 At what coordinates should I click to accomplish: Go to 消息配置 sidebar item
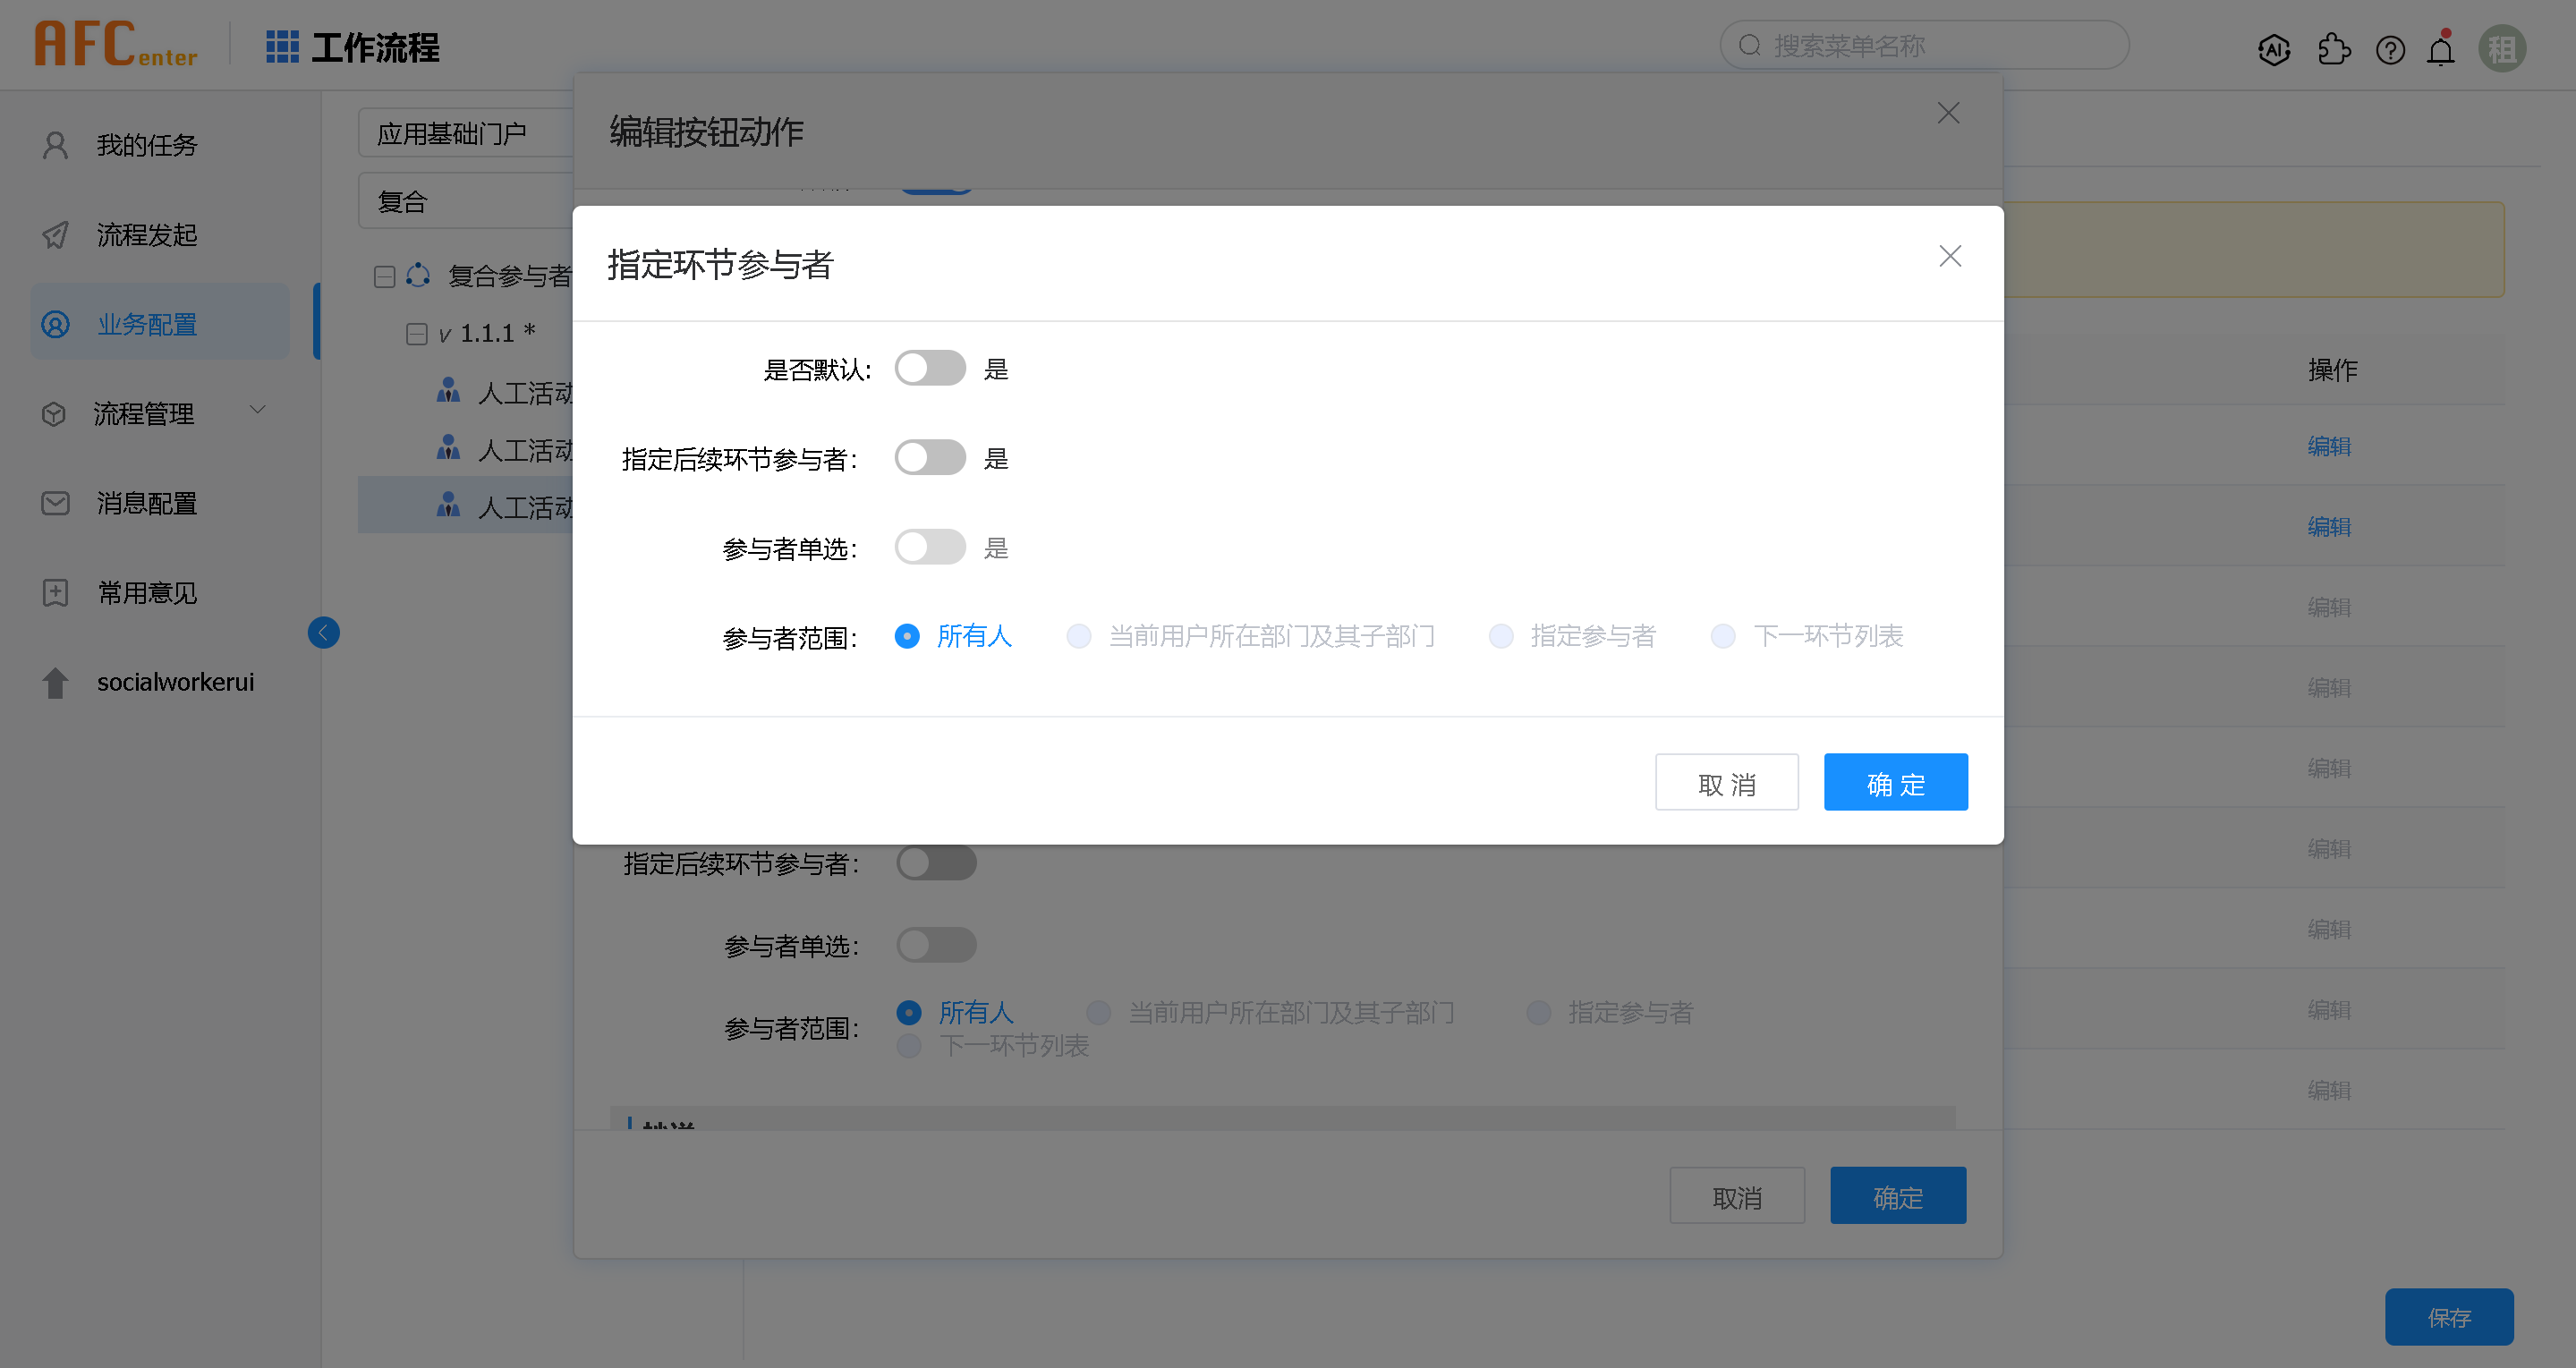point(146,503)
